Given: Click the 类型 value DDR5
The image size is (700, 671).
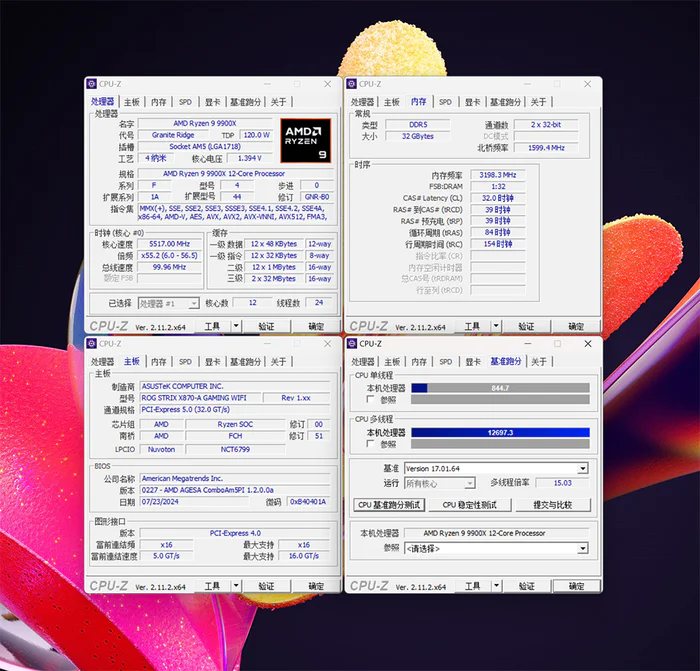Looking at the screenshot, I should 418,125.
